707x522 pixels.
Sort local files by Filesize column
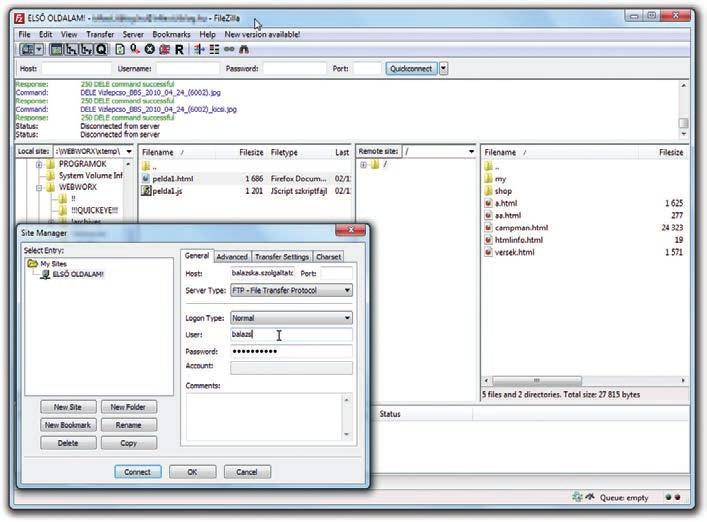click(251, 152)
